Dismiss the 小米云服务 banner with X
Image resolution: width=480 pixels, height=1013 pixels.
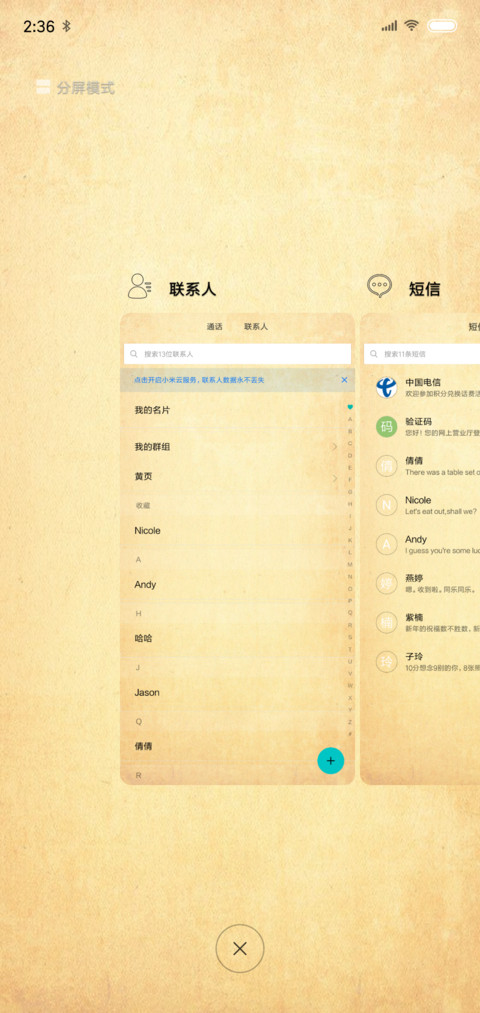tap(344, 380)
